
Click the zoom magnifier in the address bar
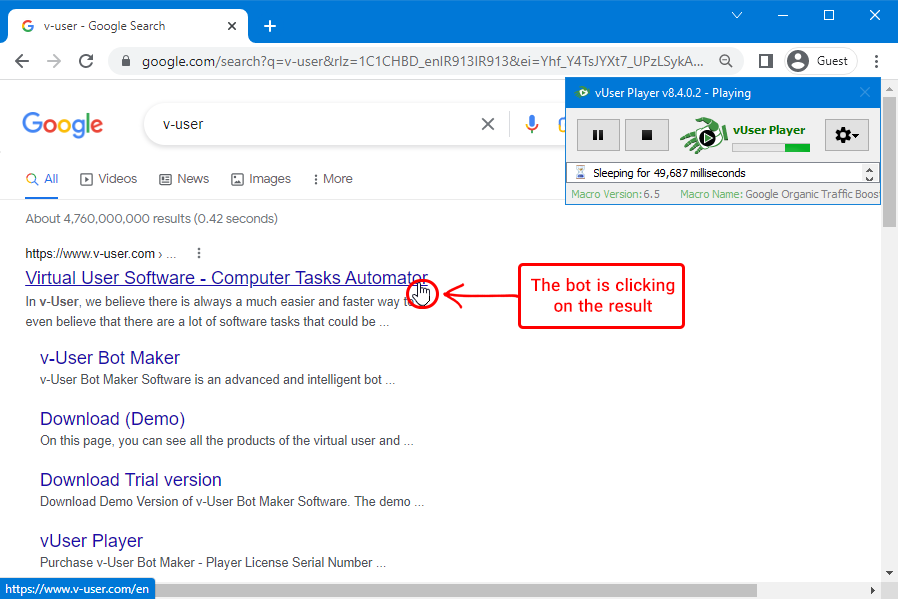click(x=726, y=61)
